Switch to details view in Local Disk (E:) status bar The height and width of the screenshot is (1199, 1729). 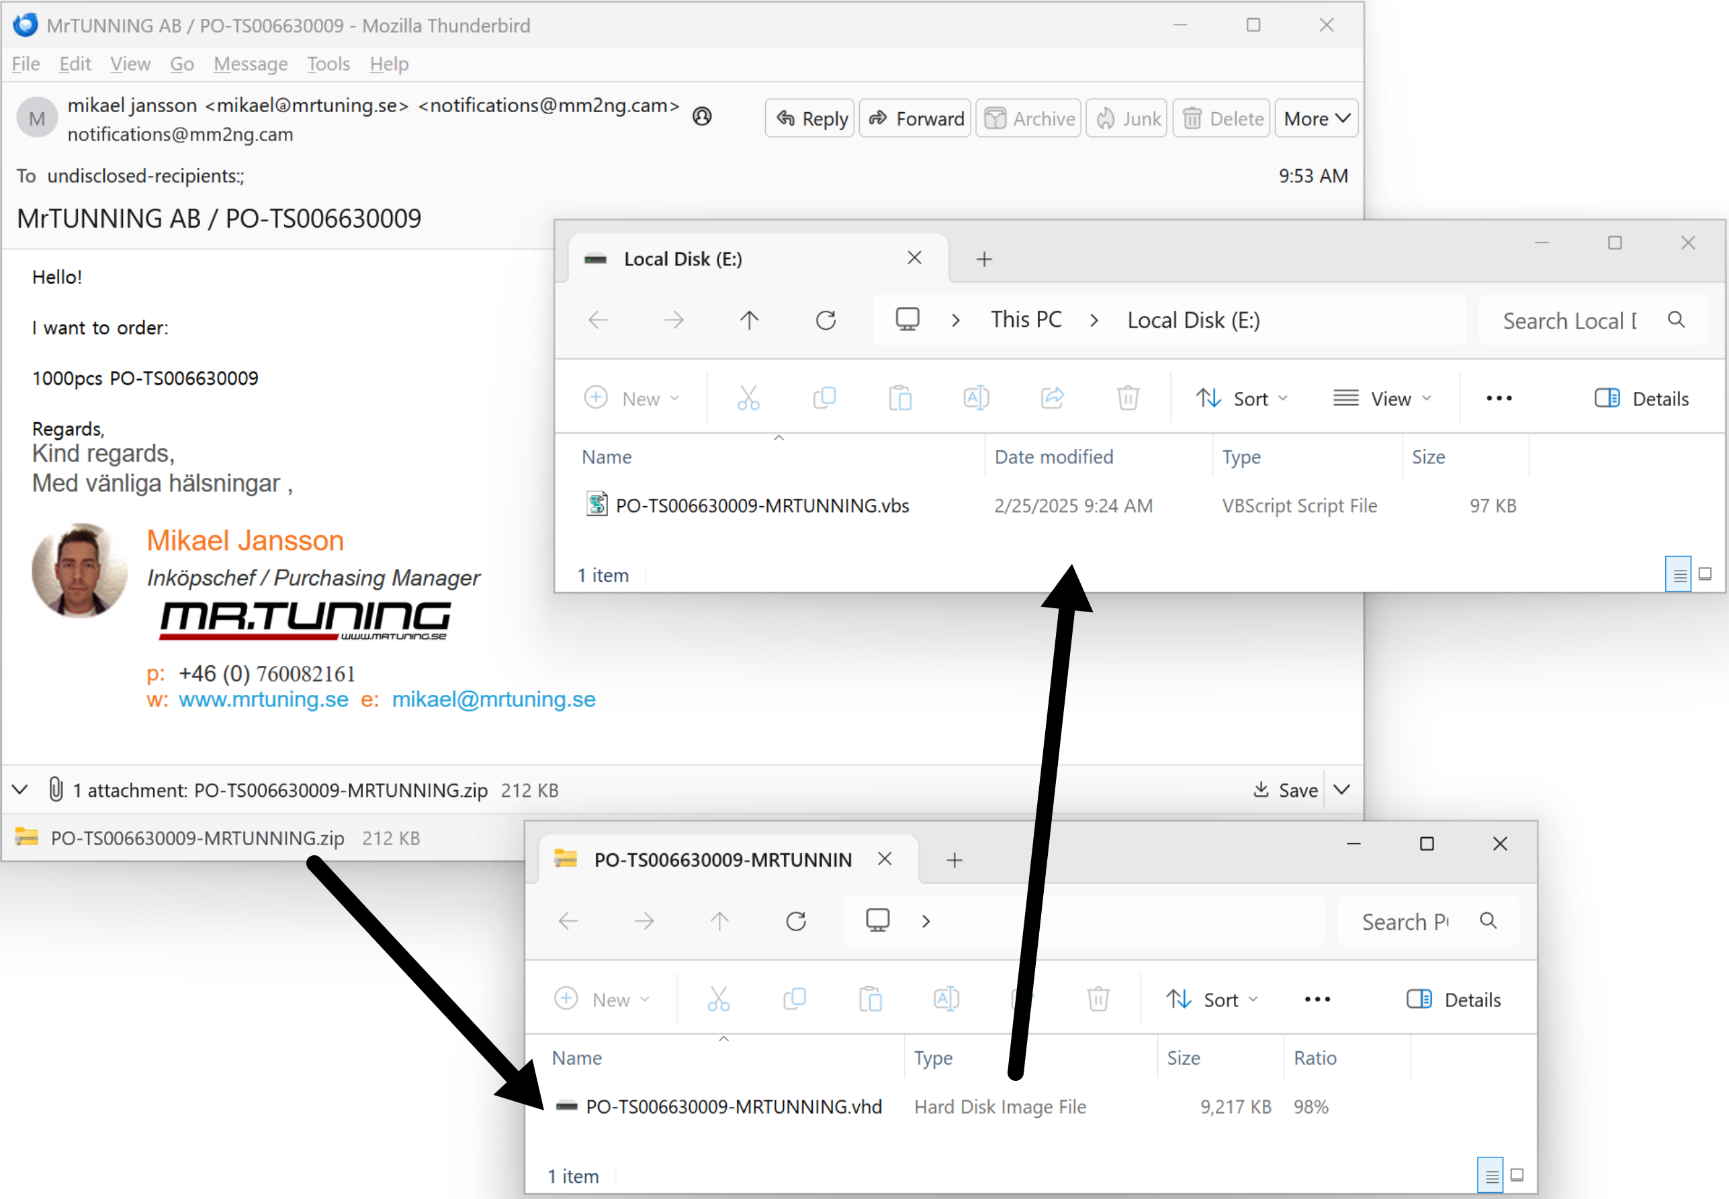[1679, 575]
